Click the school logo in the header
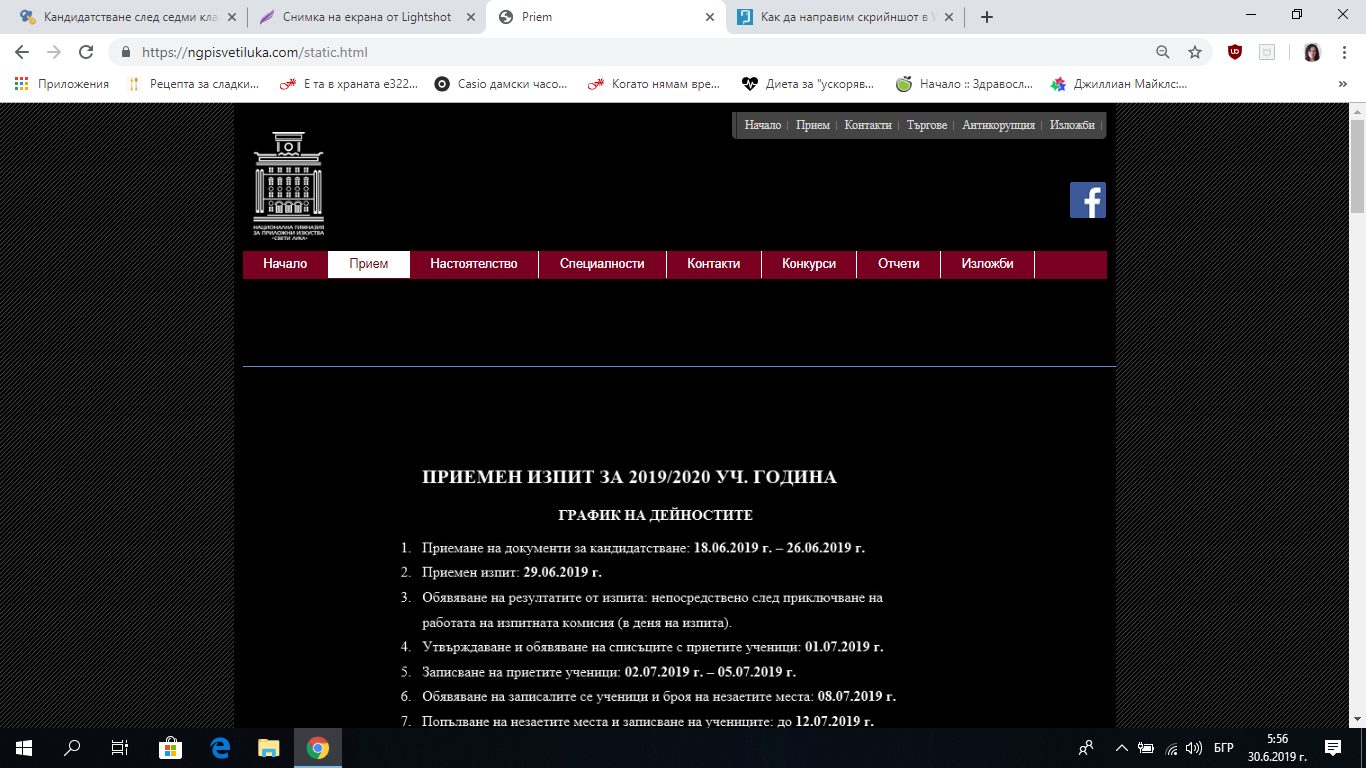1366x768 pixels. 288,184
